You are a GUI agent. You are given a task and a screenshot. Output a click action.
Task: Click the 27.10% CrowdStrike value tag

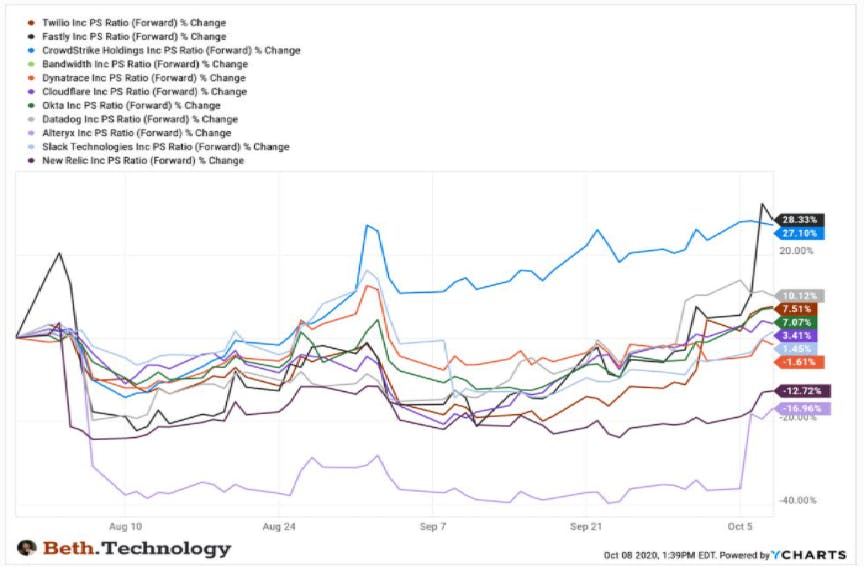pos(800,234)
